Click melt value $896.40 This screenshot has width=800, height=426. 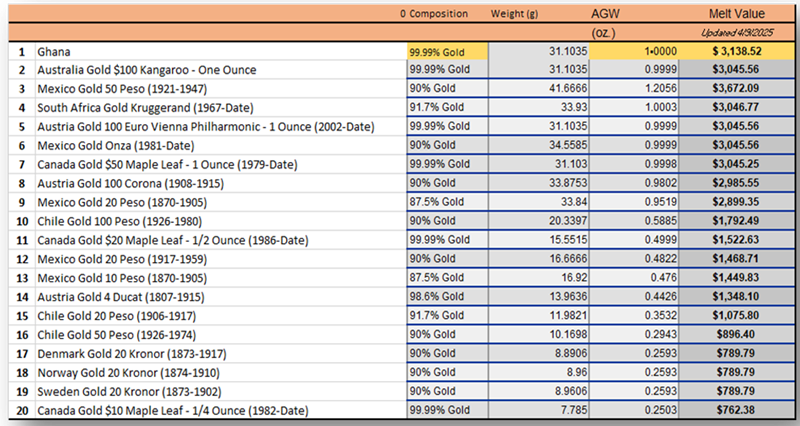[x=737, y=334]
